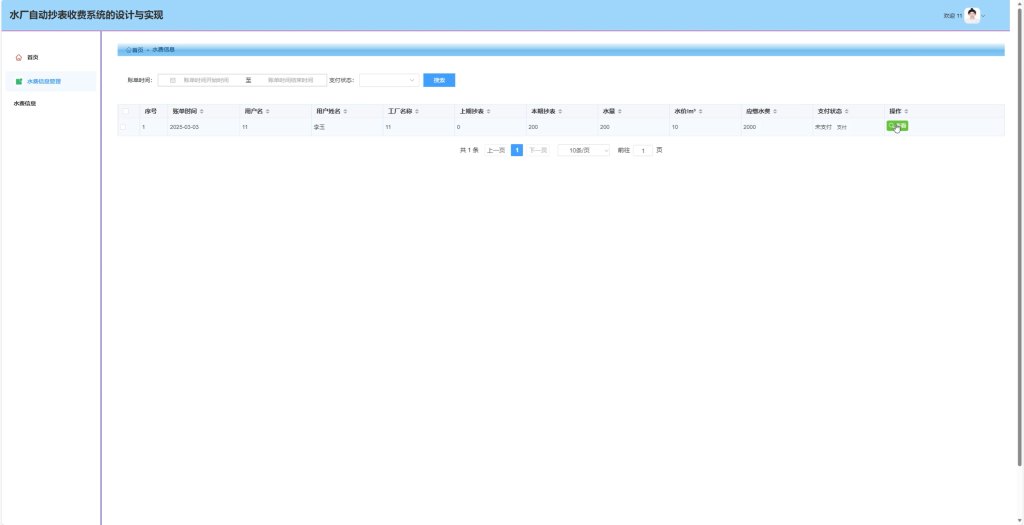
Task: Click the 未支付 status text
Action: pos(824,127)
